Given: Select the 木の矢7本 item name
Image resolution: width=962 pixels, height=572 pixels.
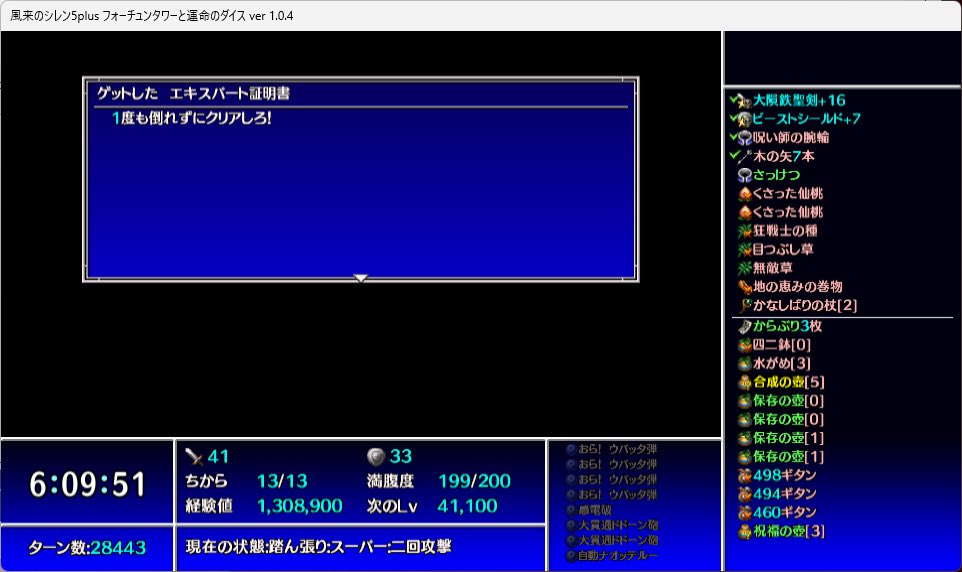Looking at the screenshot, I should pos(783,157).
